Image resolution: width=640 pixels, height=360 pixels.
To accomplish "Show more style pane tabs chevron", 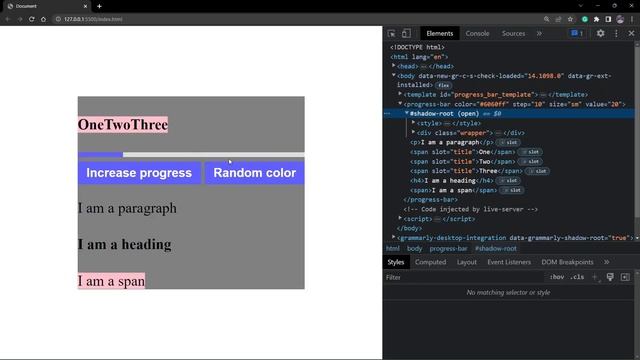I will pos(607,262).
